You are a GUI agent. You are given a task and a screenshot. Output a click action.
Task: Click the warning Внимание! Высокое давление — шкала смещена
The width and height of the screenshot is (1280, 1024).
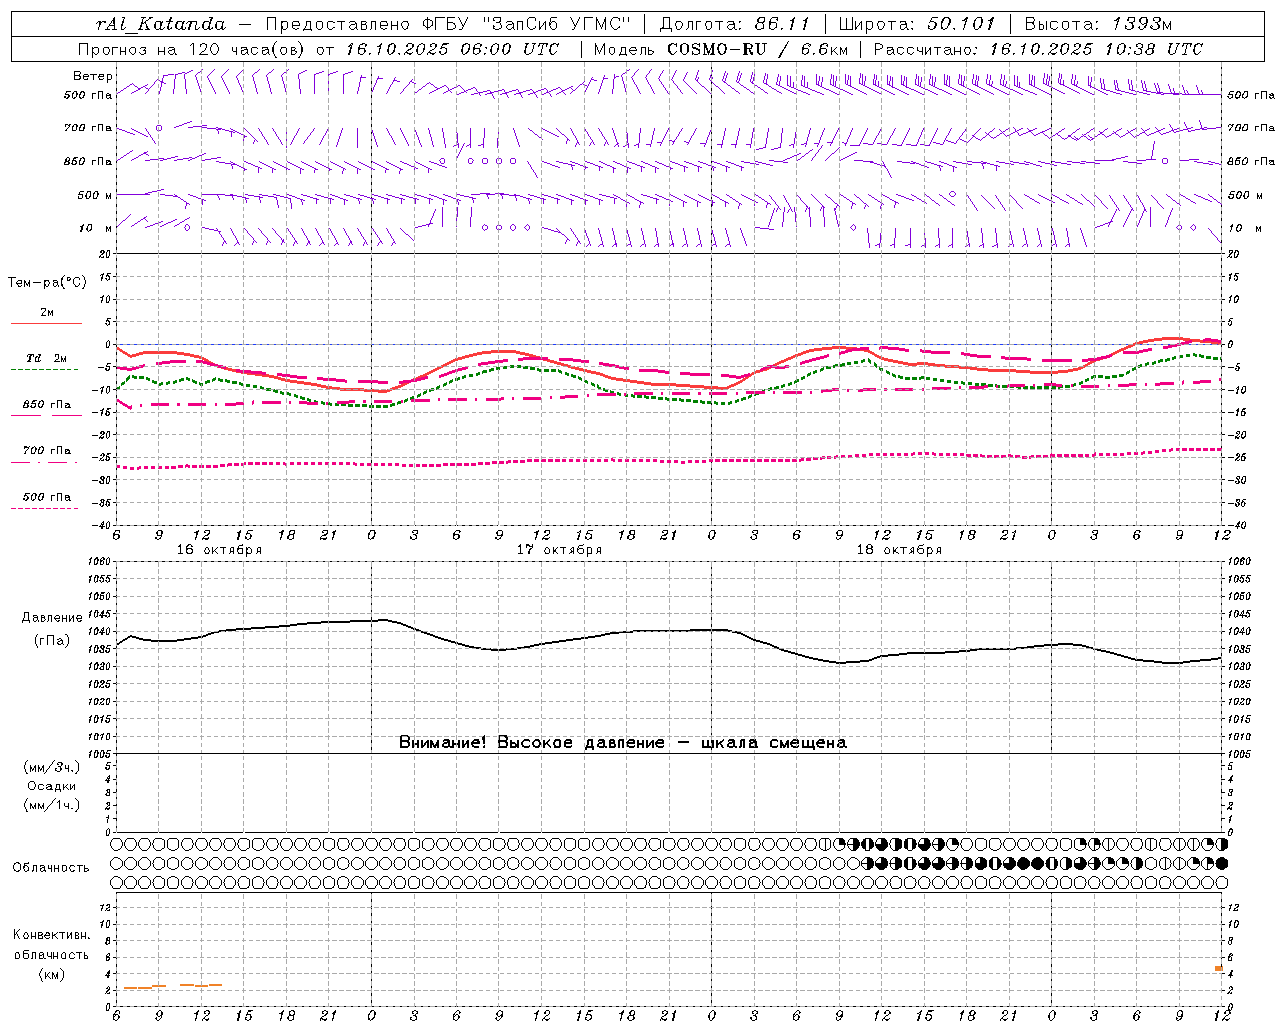(622, 743)
